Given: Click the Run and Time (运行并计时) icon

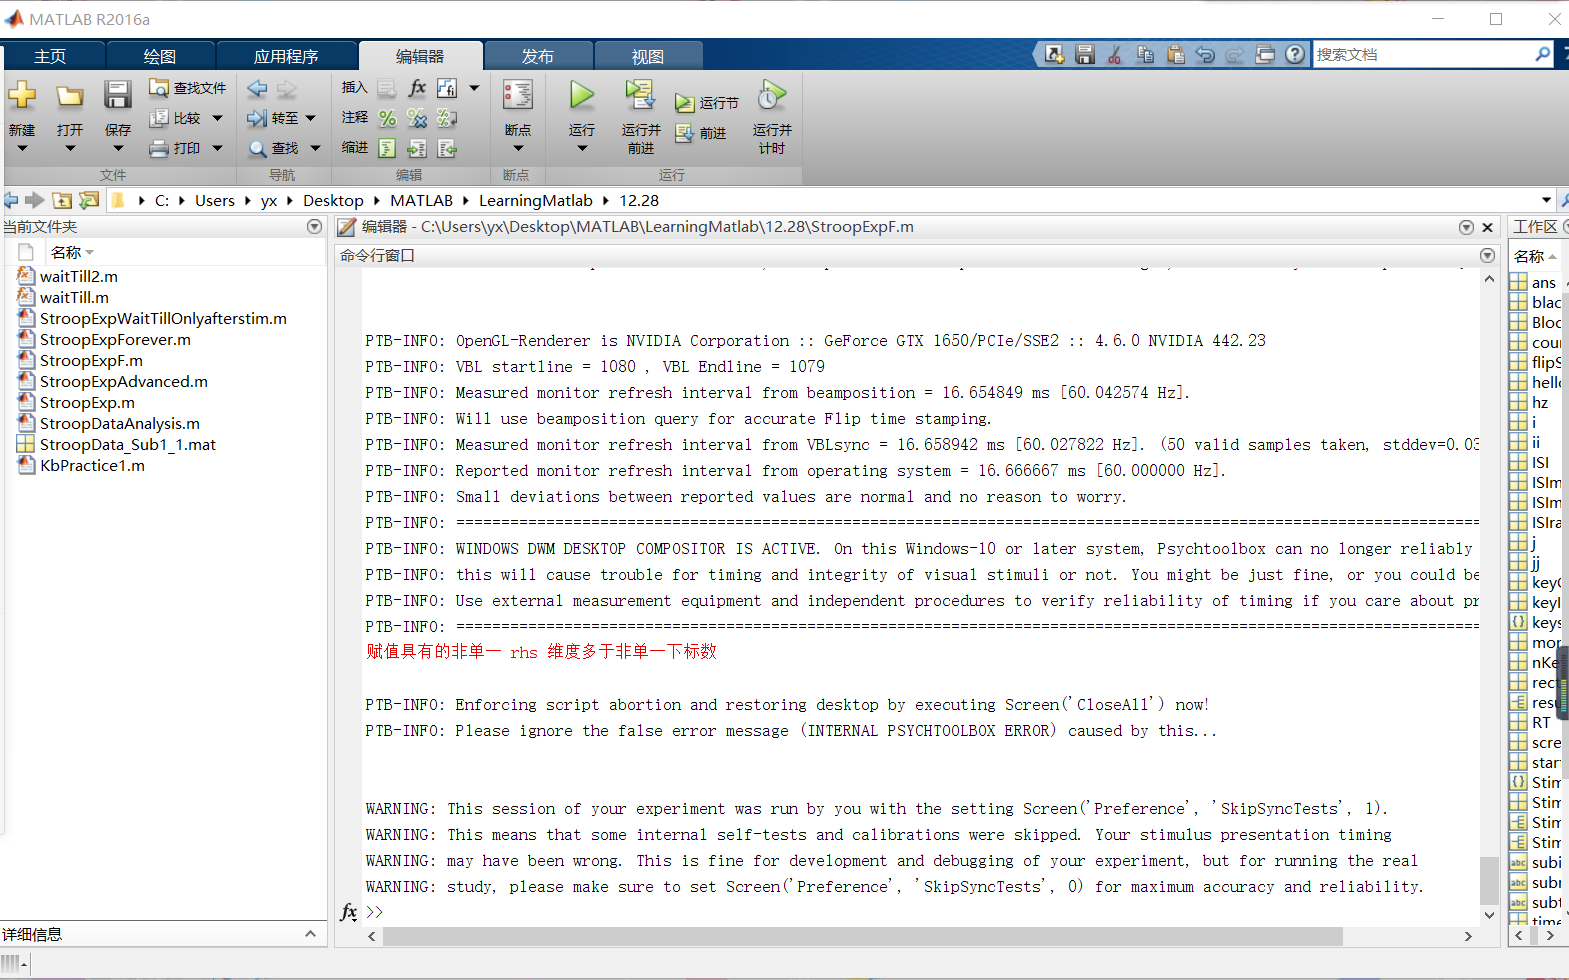Looking at the screenshot, I should [x=771, y=96].
